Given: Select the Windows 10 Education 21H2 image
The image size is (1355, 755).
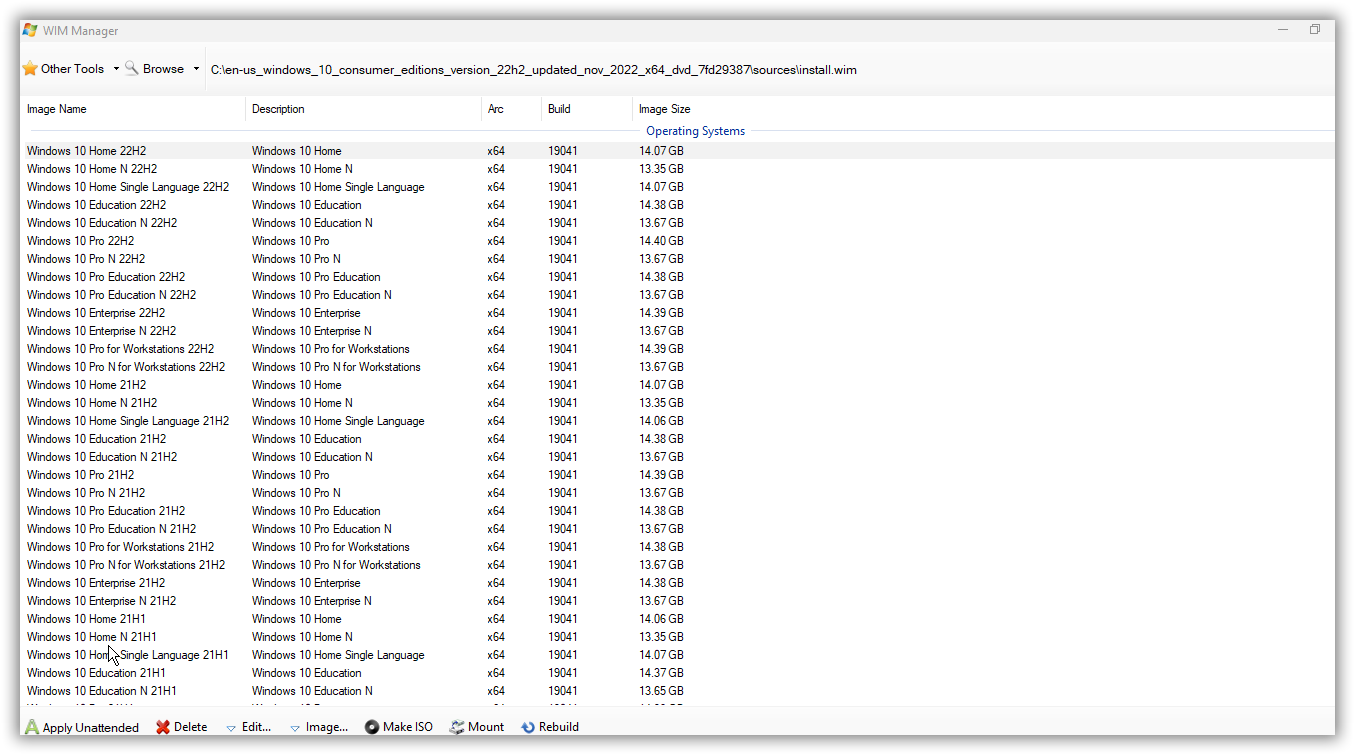Looking at the screenshot, I should pos(96,439).
